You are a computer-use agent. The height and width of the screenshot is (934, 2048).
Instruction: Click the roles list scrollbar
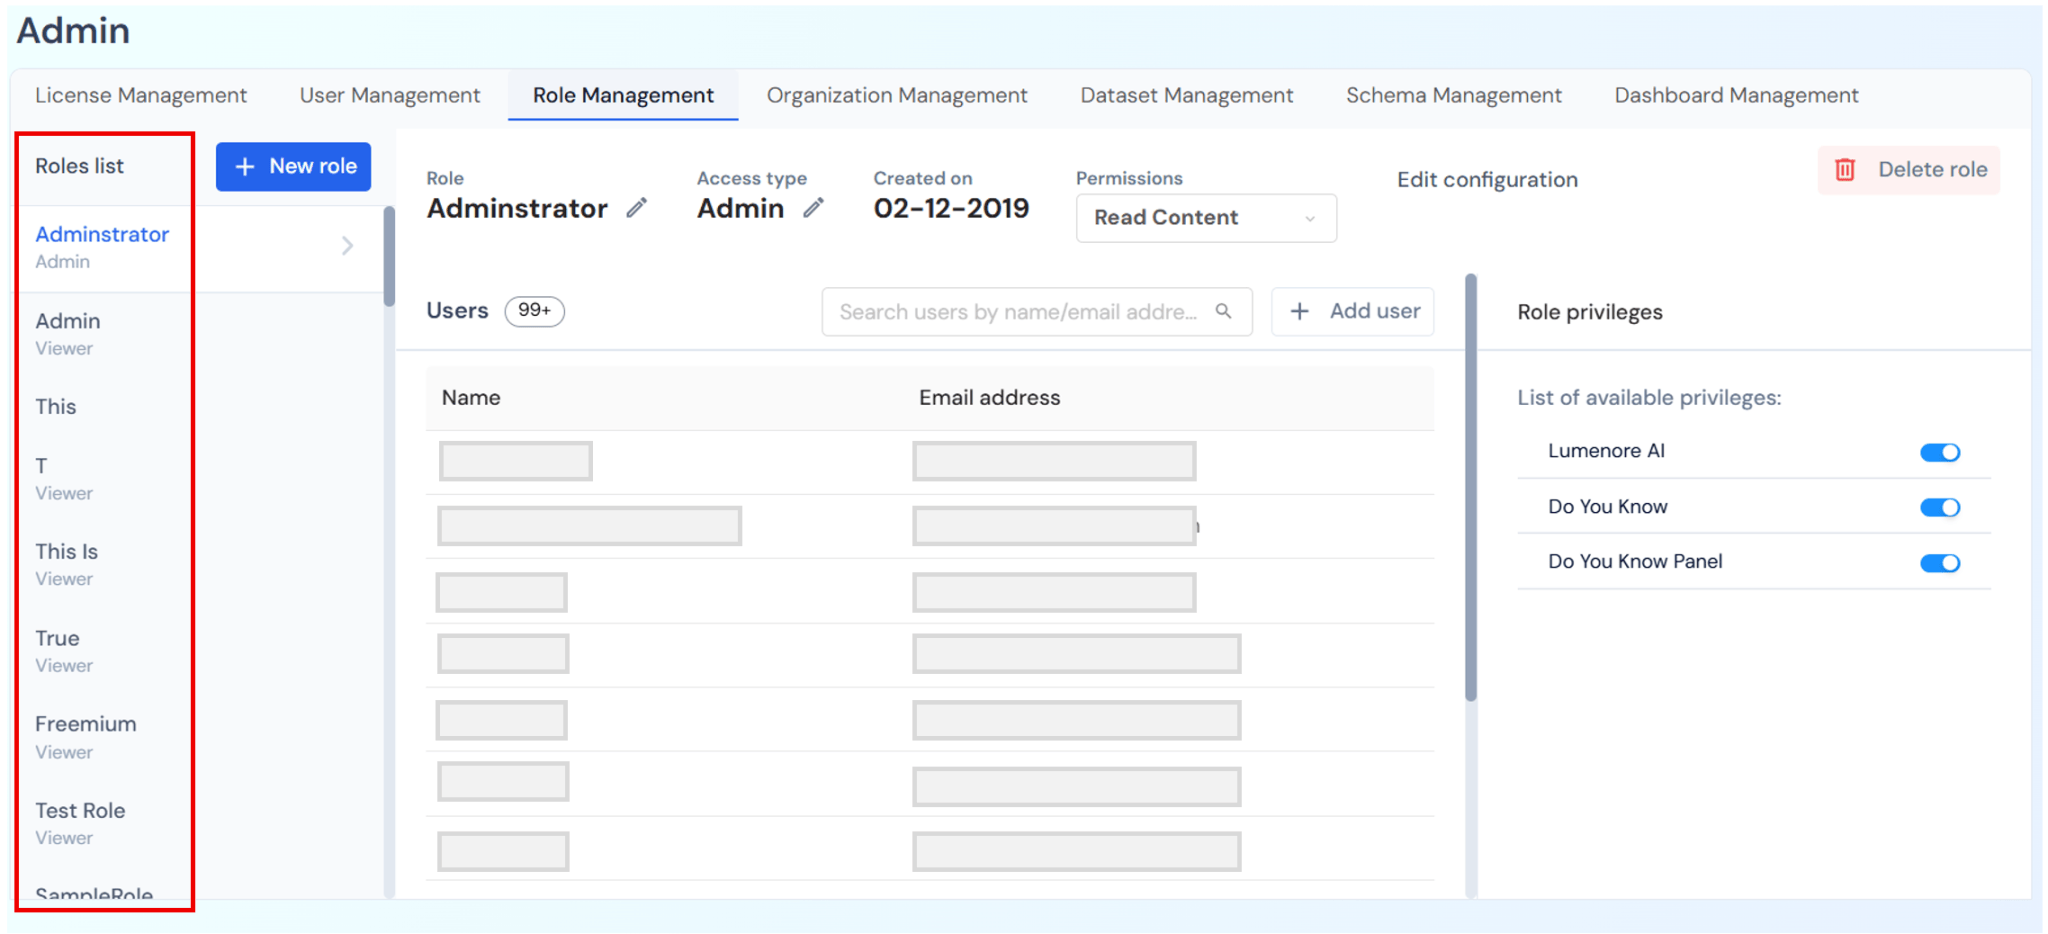pyautogui.click(x=389, y=256)
